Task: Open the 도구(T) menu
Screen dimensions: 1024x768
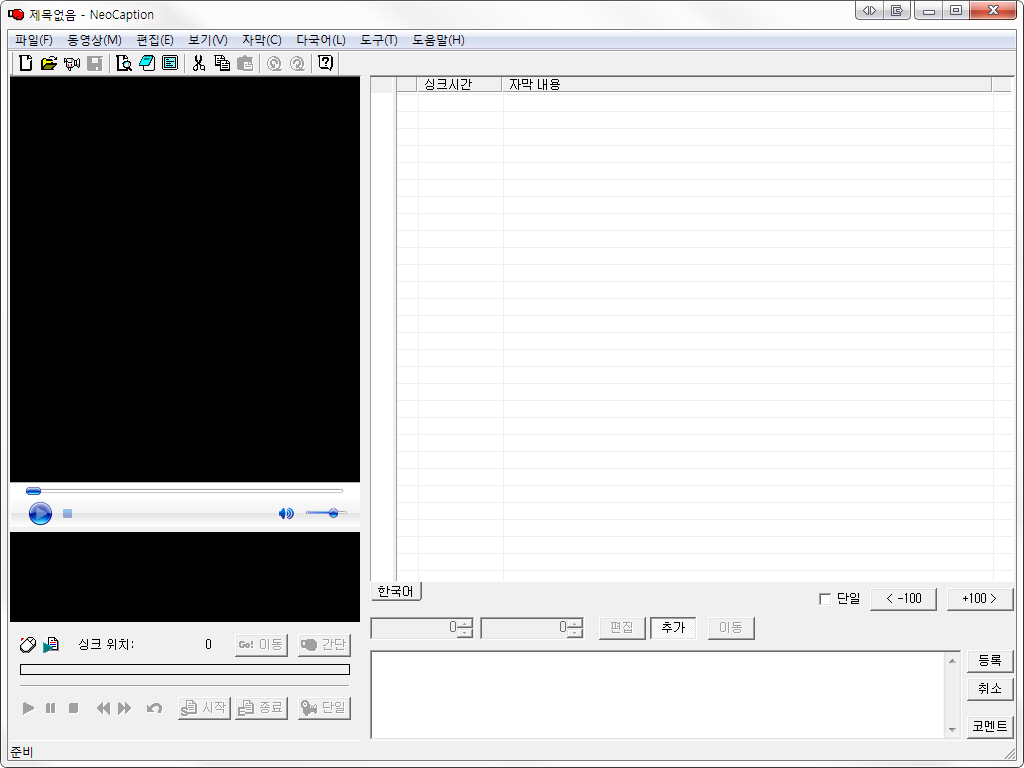Action: pos(379,40)
